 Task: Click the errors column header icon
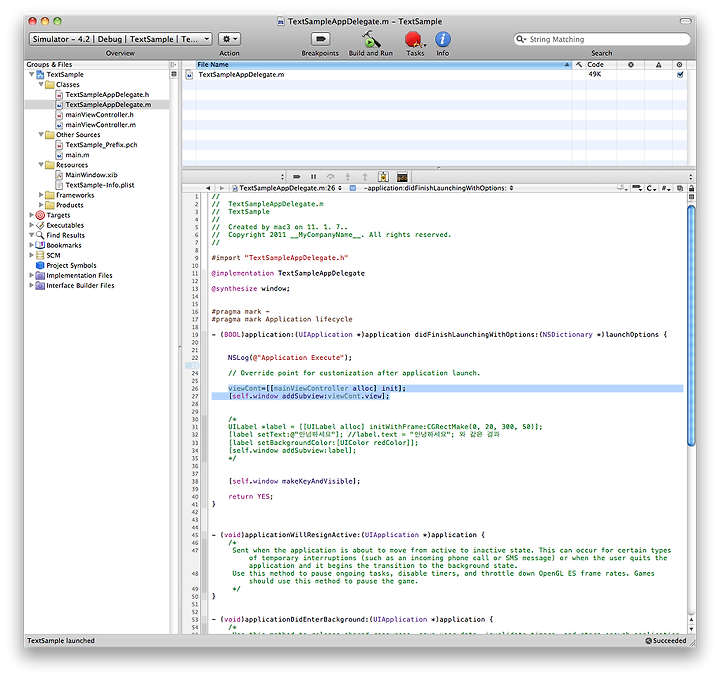click(x=631, y=65)
